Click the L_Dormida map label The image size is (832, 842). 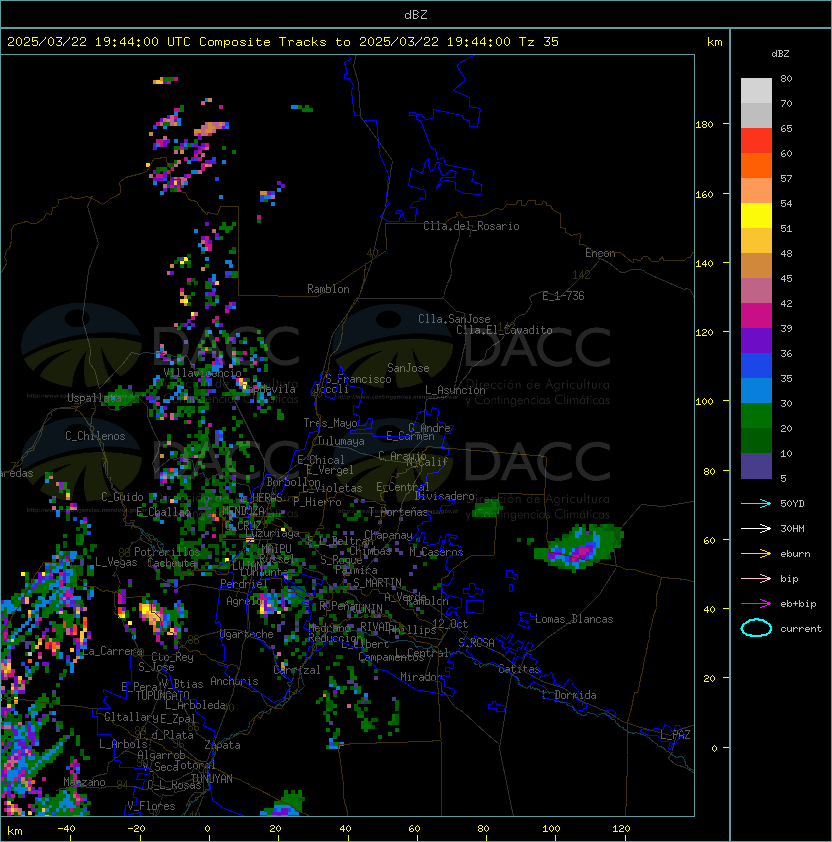click(x=569, y=695)
